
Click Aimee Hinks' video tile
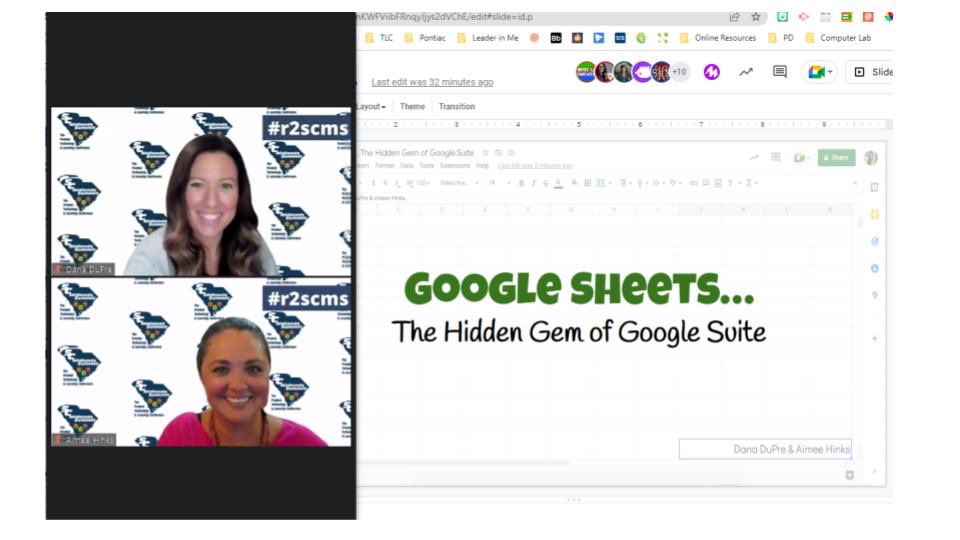coord(201,362)
